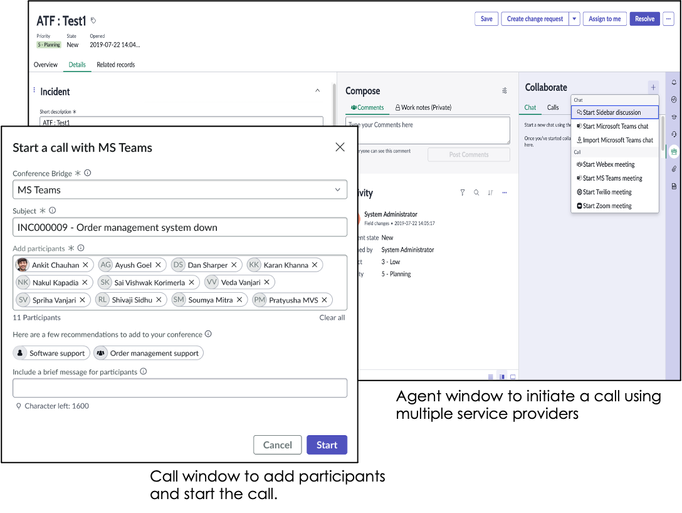The height and width of the screenshot is (513, 682).
Task: Click the Type your Comments here box
Action: (428, 130)
